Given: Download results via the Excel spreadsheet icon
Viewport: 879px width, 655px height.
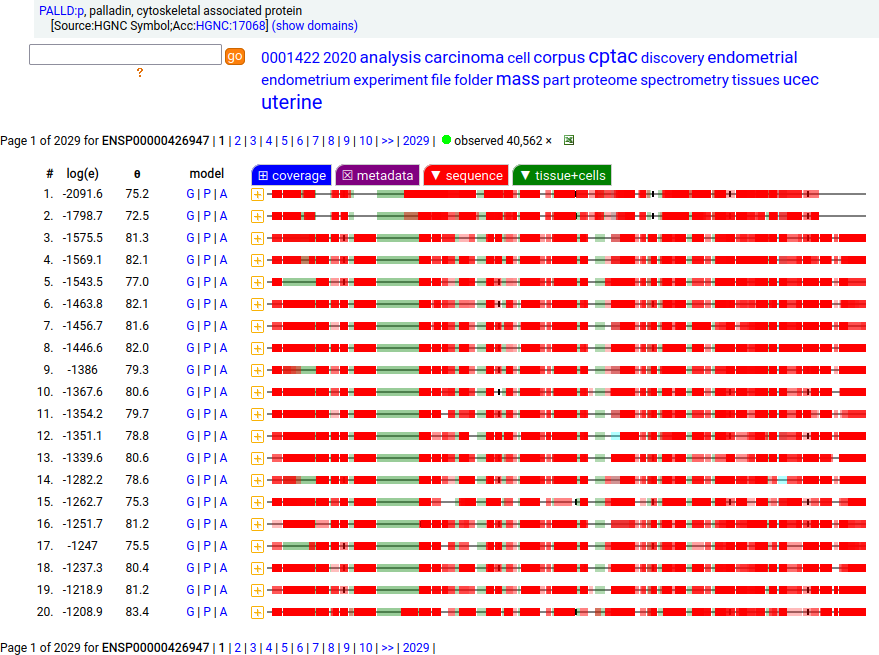Looking at the screenshot, I should point(568,140).
